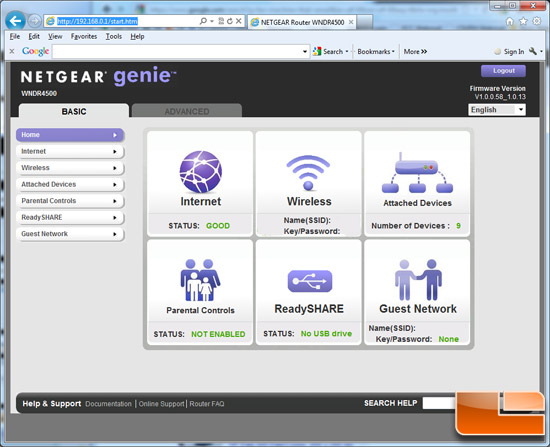Screen dimensions: 550x447
Task: Stop loading with the address bar X icon
Action: pyautogui.click(x=239, y=21)
